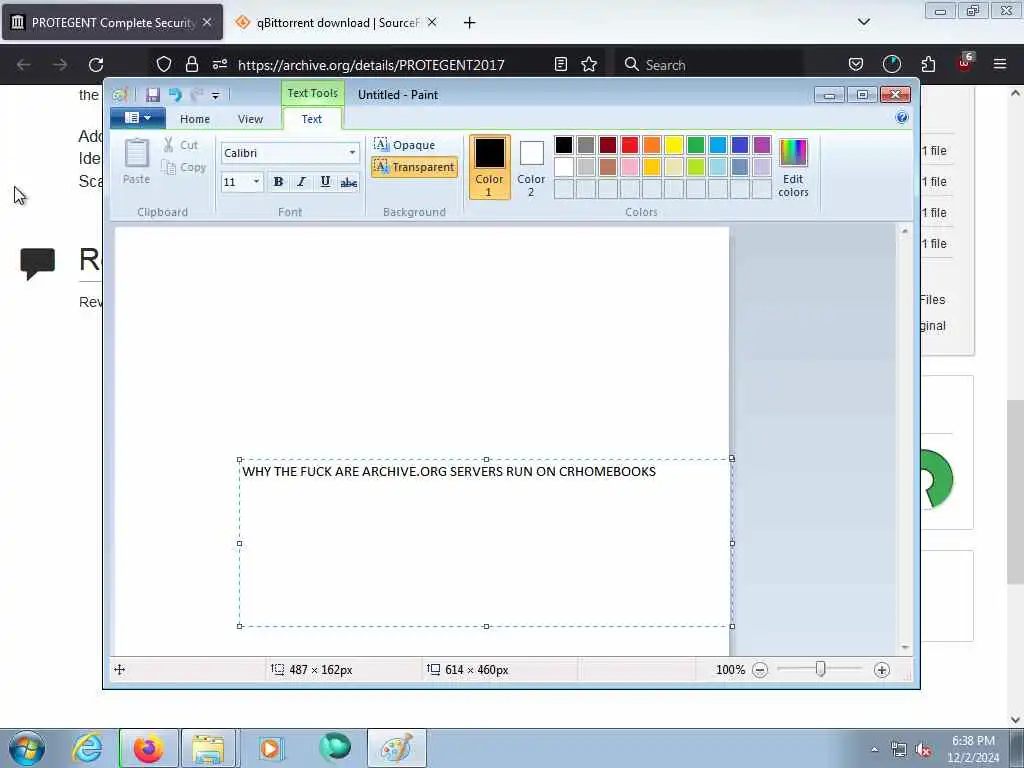This screenshot has height=768, width=1024.
Task: Bookmark this page with the star icon
Action: pos(589,64)
